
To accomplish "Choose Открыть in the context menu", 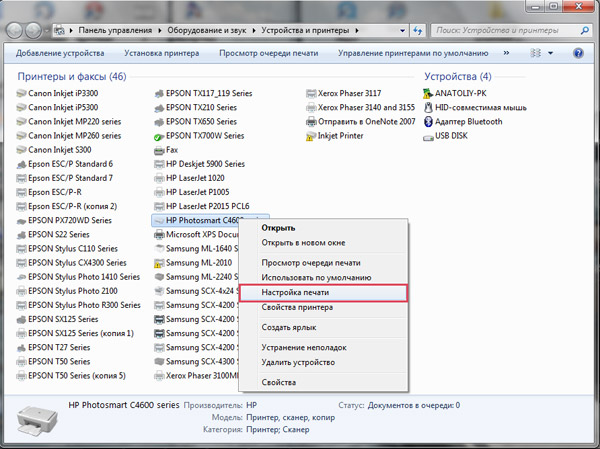I will (x=323, y=228).
